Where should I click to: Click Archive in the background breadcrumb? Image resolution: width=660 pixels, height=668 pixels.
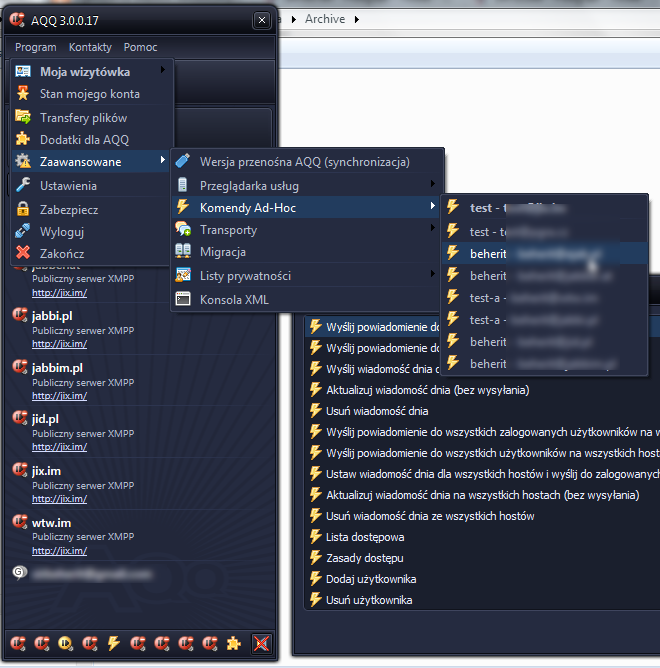325,19
